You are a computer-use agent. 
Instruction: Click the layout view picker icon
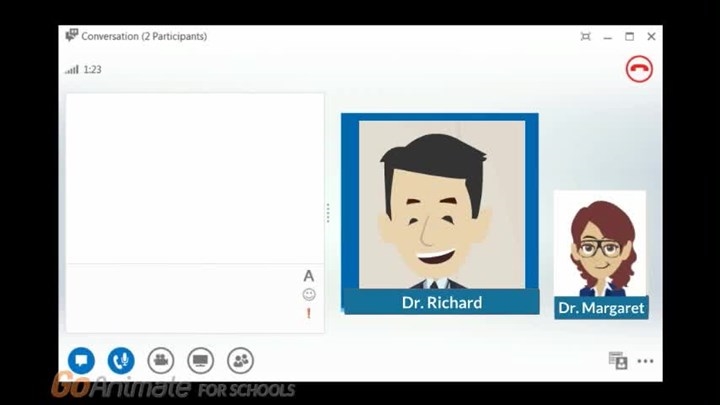(618, 360)
